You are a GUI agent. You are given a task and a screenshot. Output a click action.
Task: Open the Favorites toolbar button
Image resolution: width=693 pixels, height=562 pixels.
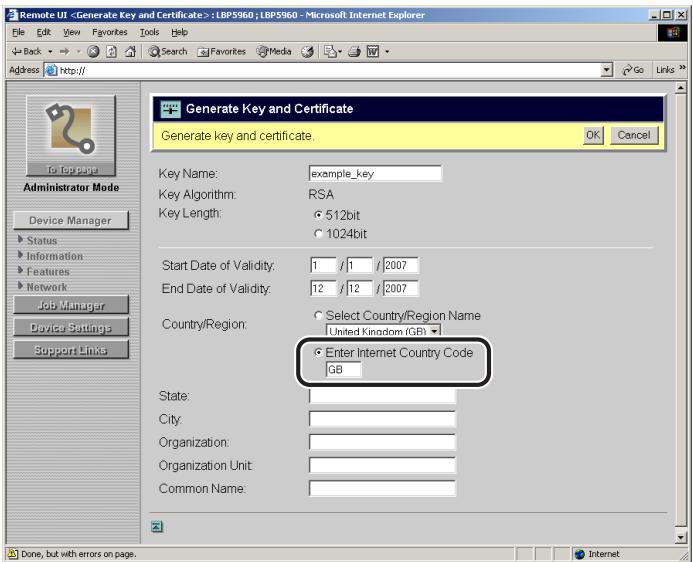pyautogui.click(x=221, y=52)
